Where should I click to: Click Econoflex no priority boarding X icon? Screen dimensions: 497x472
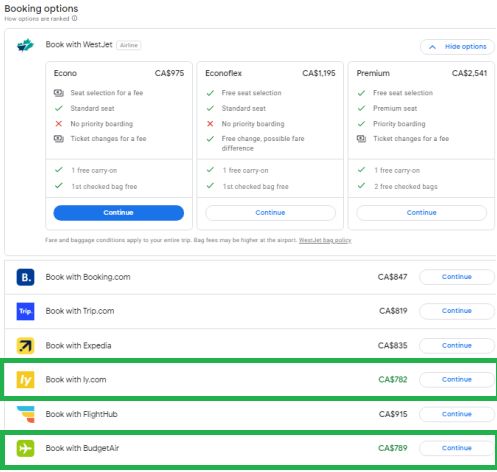point(210,124)
